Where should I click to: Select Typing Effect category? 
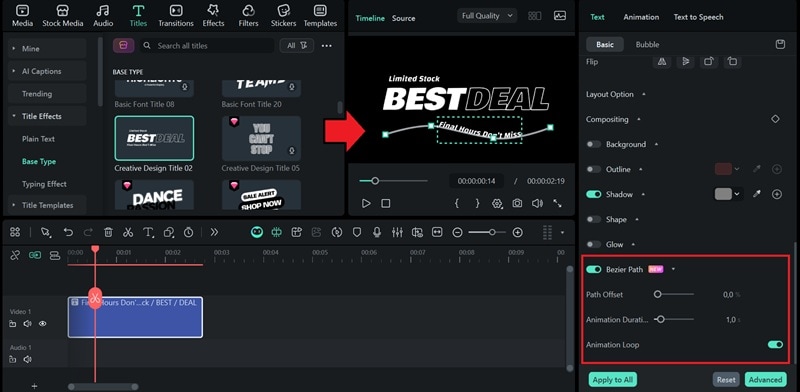click(x=44, y=184)
